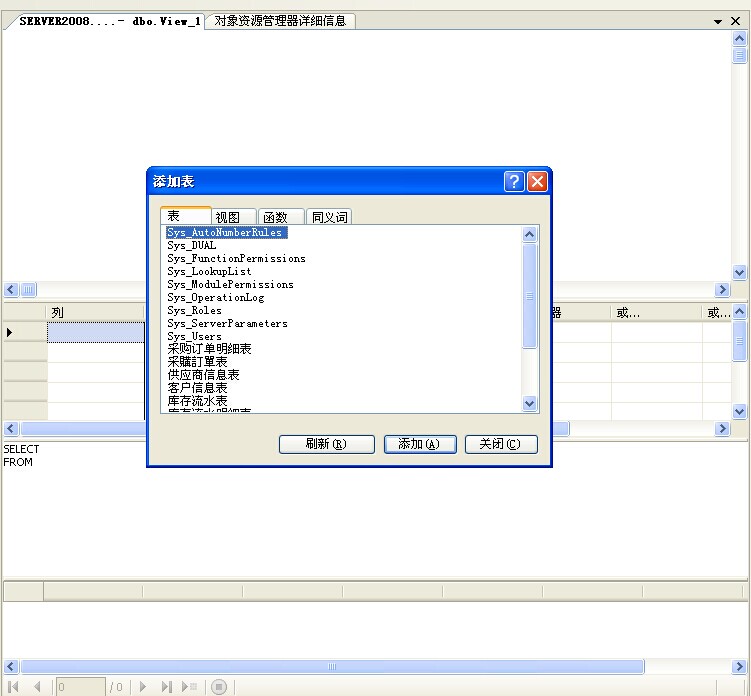Click the table list vertical scrollbar thumb
Viewport: 751px width, 696px height.
tap(529, 296)
